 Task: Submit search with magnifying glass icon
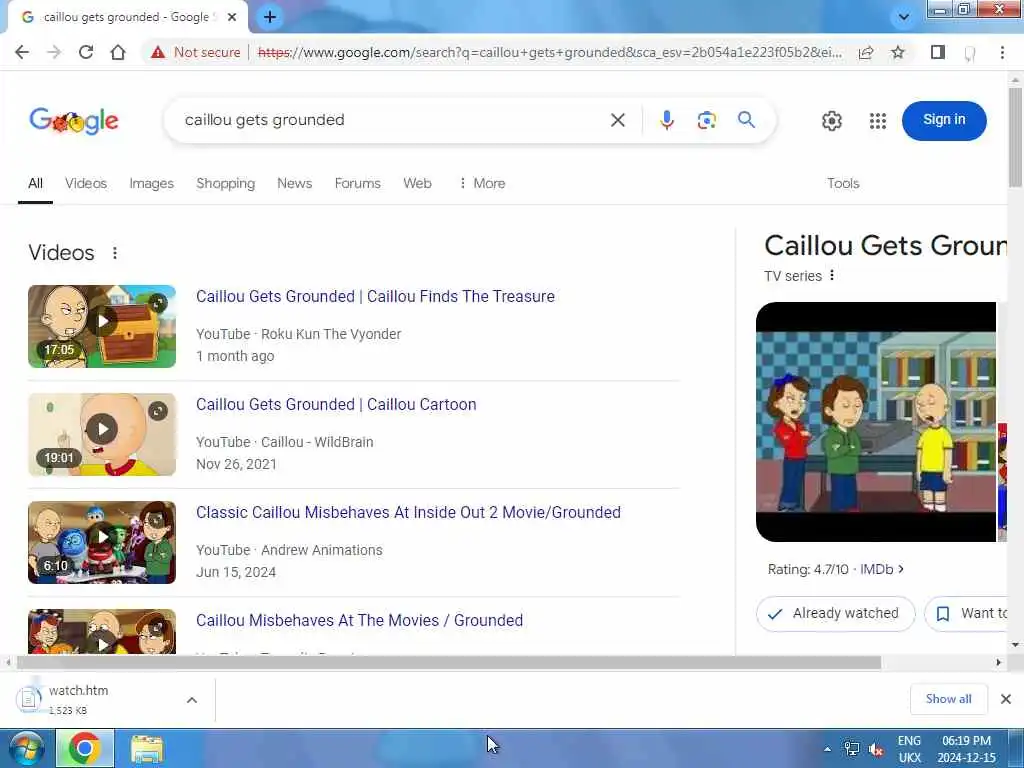[746, 120]
